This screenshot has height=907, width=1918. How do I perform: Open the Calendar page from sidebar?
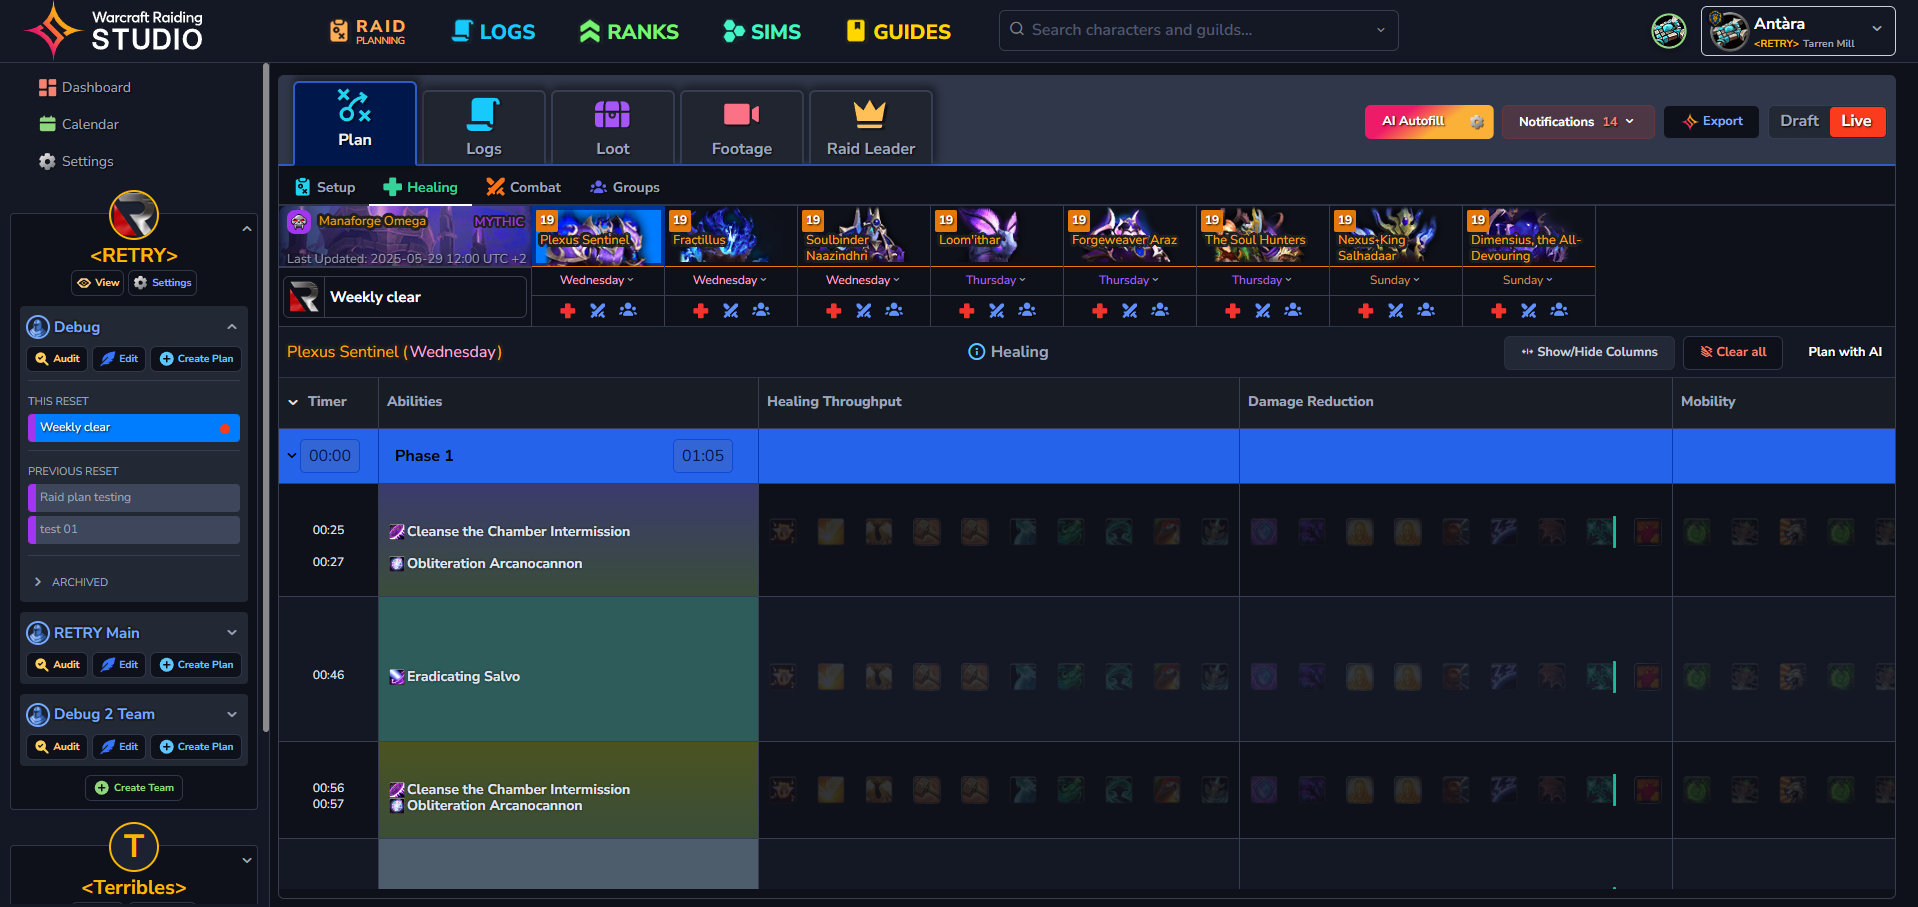pos(89,124)
